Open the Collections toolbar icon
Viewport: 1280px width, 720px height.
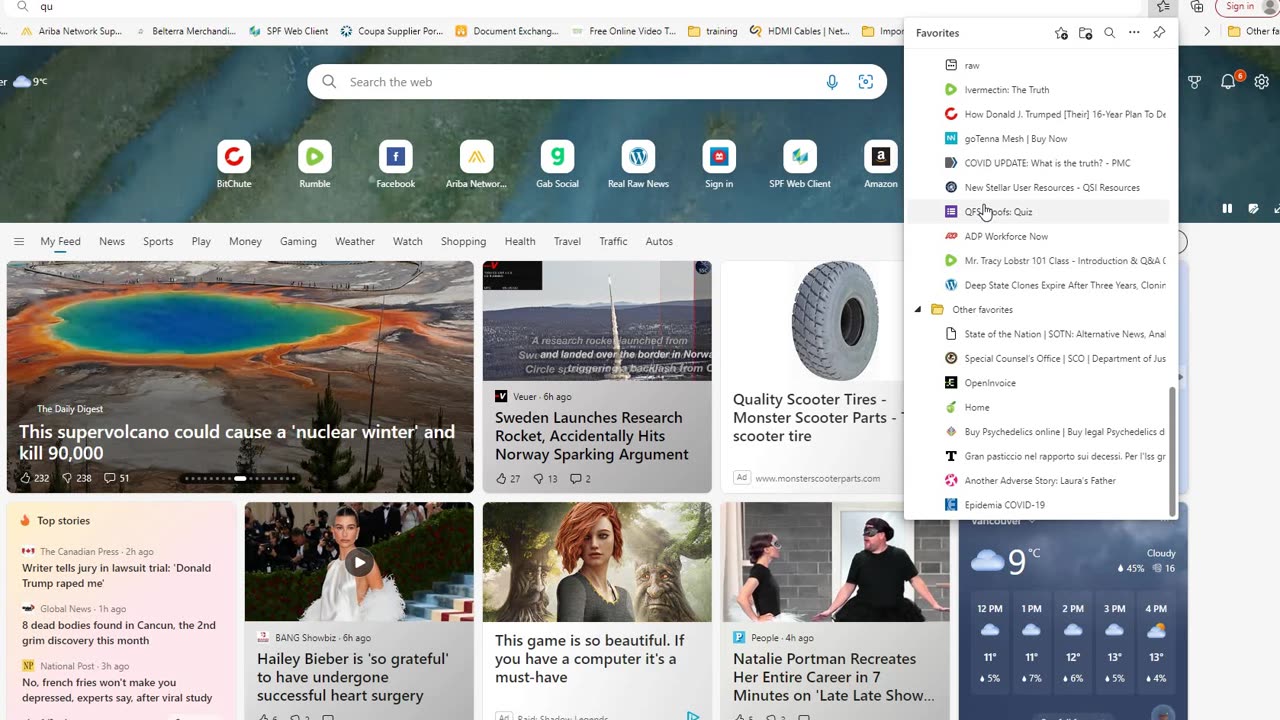point(1197,6)
